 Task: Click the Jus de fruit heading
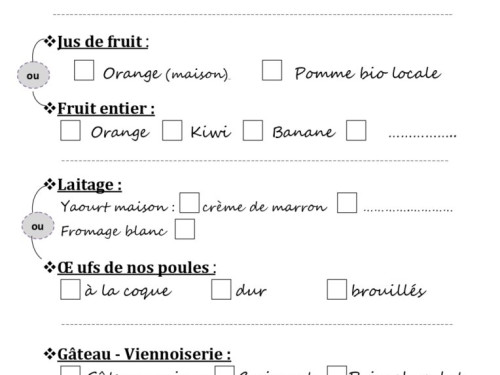(103, 42)
